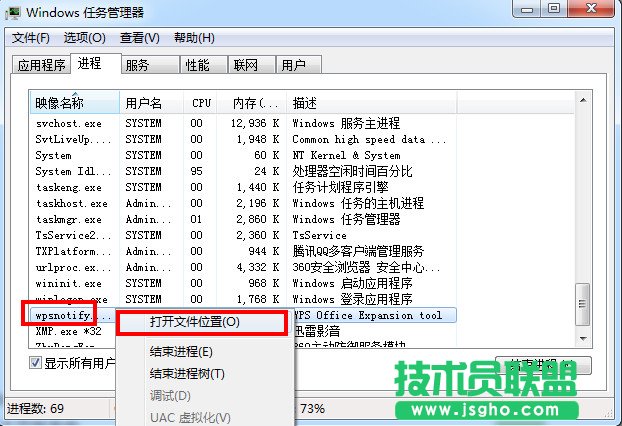Sort processes by the CPU column header
The width and height of the screenshot is (622, 426).
[201, 103]
